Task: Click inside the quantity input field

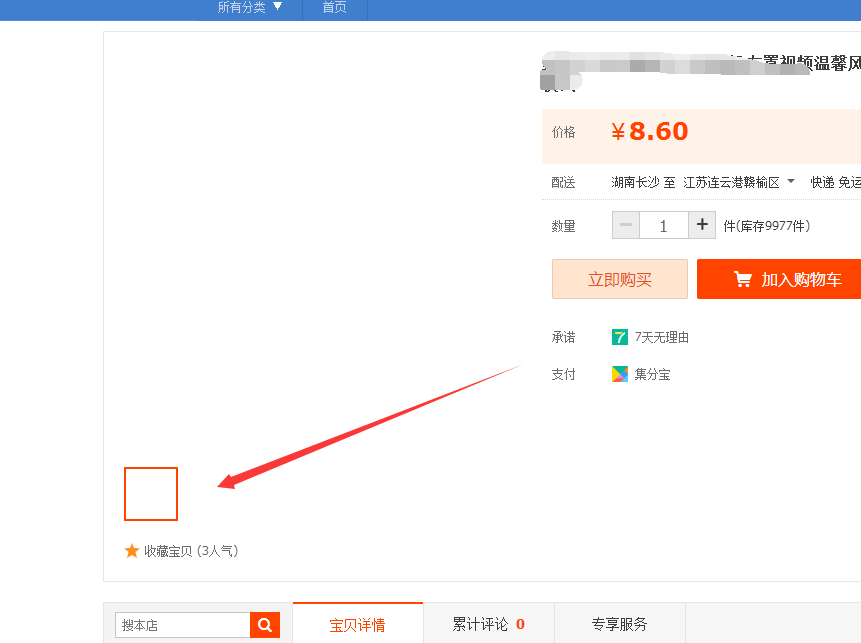Action: pos(663,224)
